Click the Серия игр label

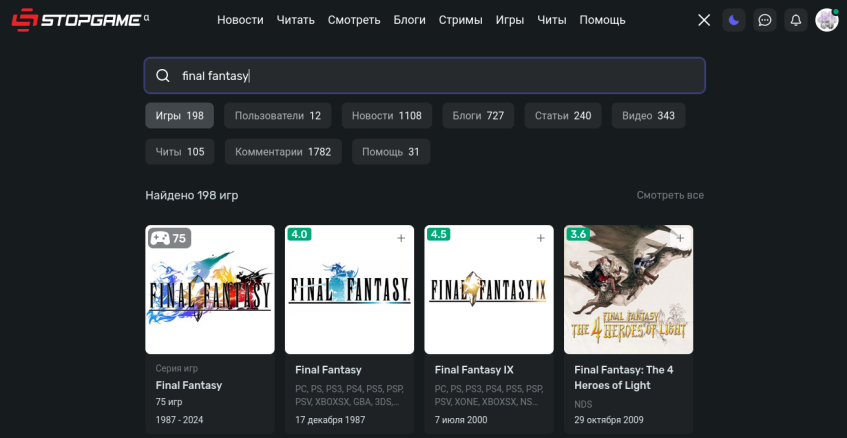pyautogui.click(x=177, y=369)
